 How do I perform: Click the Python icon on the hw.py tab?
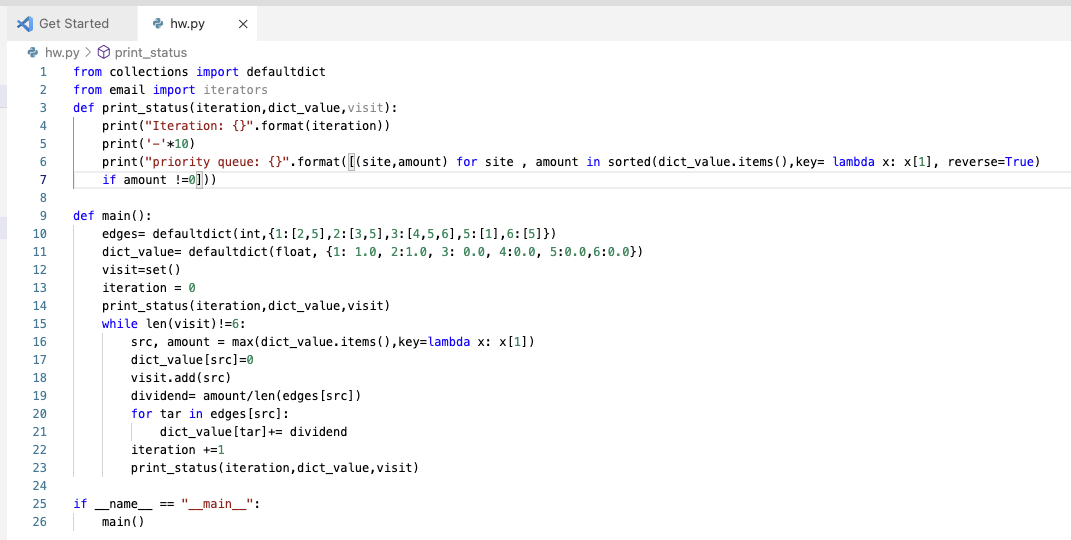[157, 23]
